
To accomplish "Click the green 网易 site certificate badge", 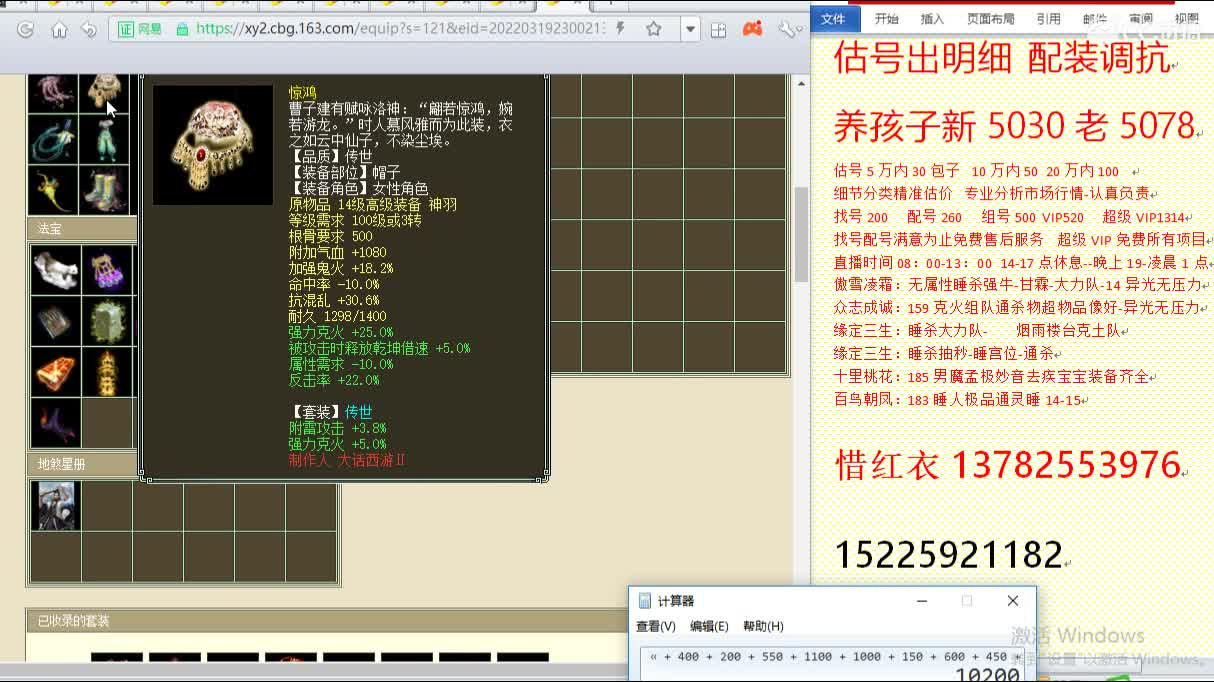I will (141, 30).
